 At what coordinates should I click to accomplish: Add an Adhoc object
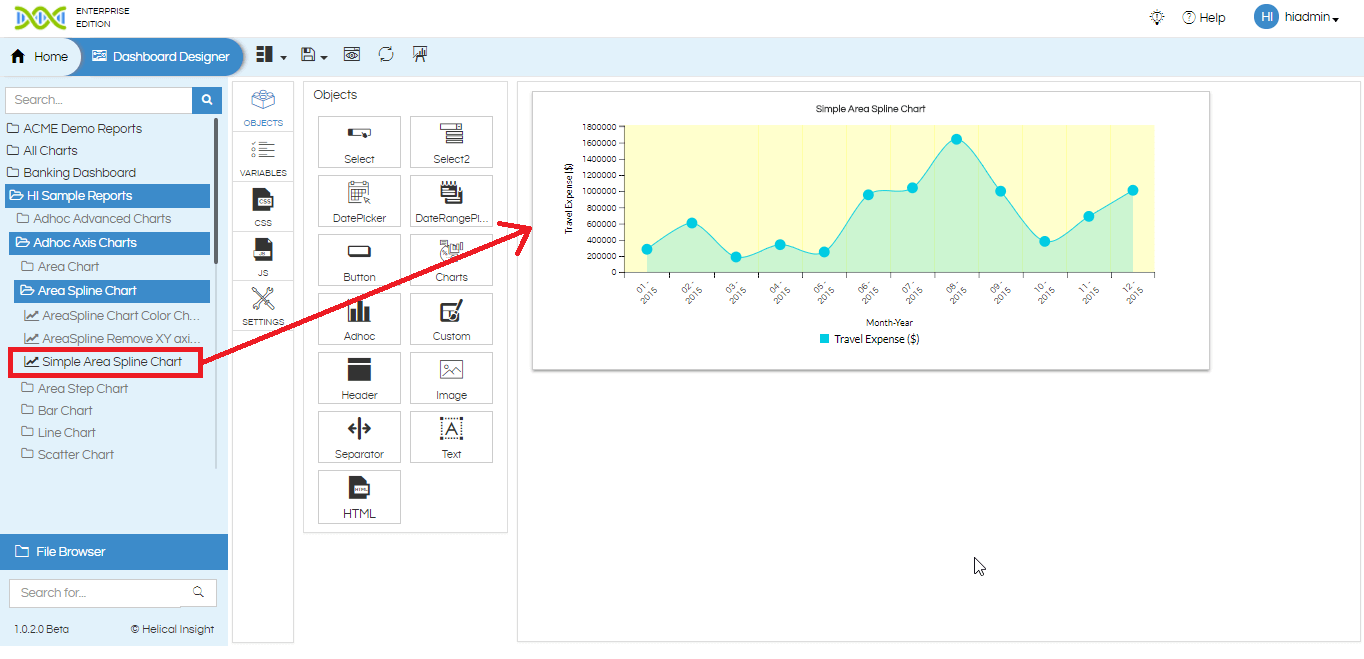click(359, 319)
